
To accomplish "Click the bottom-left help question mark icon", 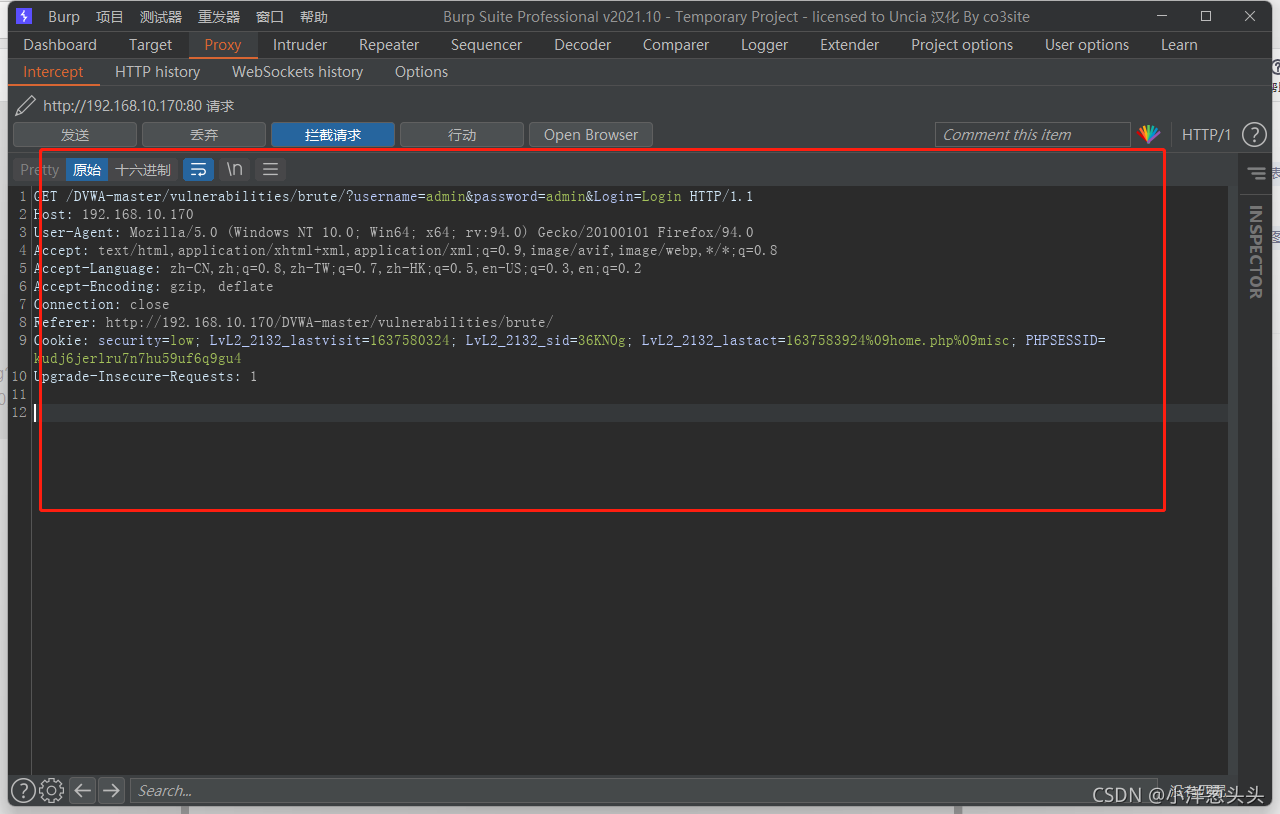I will coord(23,790).
